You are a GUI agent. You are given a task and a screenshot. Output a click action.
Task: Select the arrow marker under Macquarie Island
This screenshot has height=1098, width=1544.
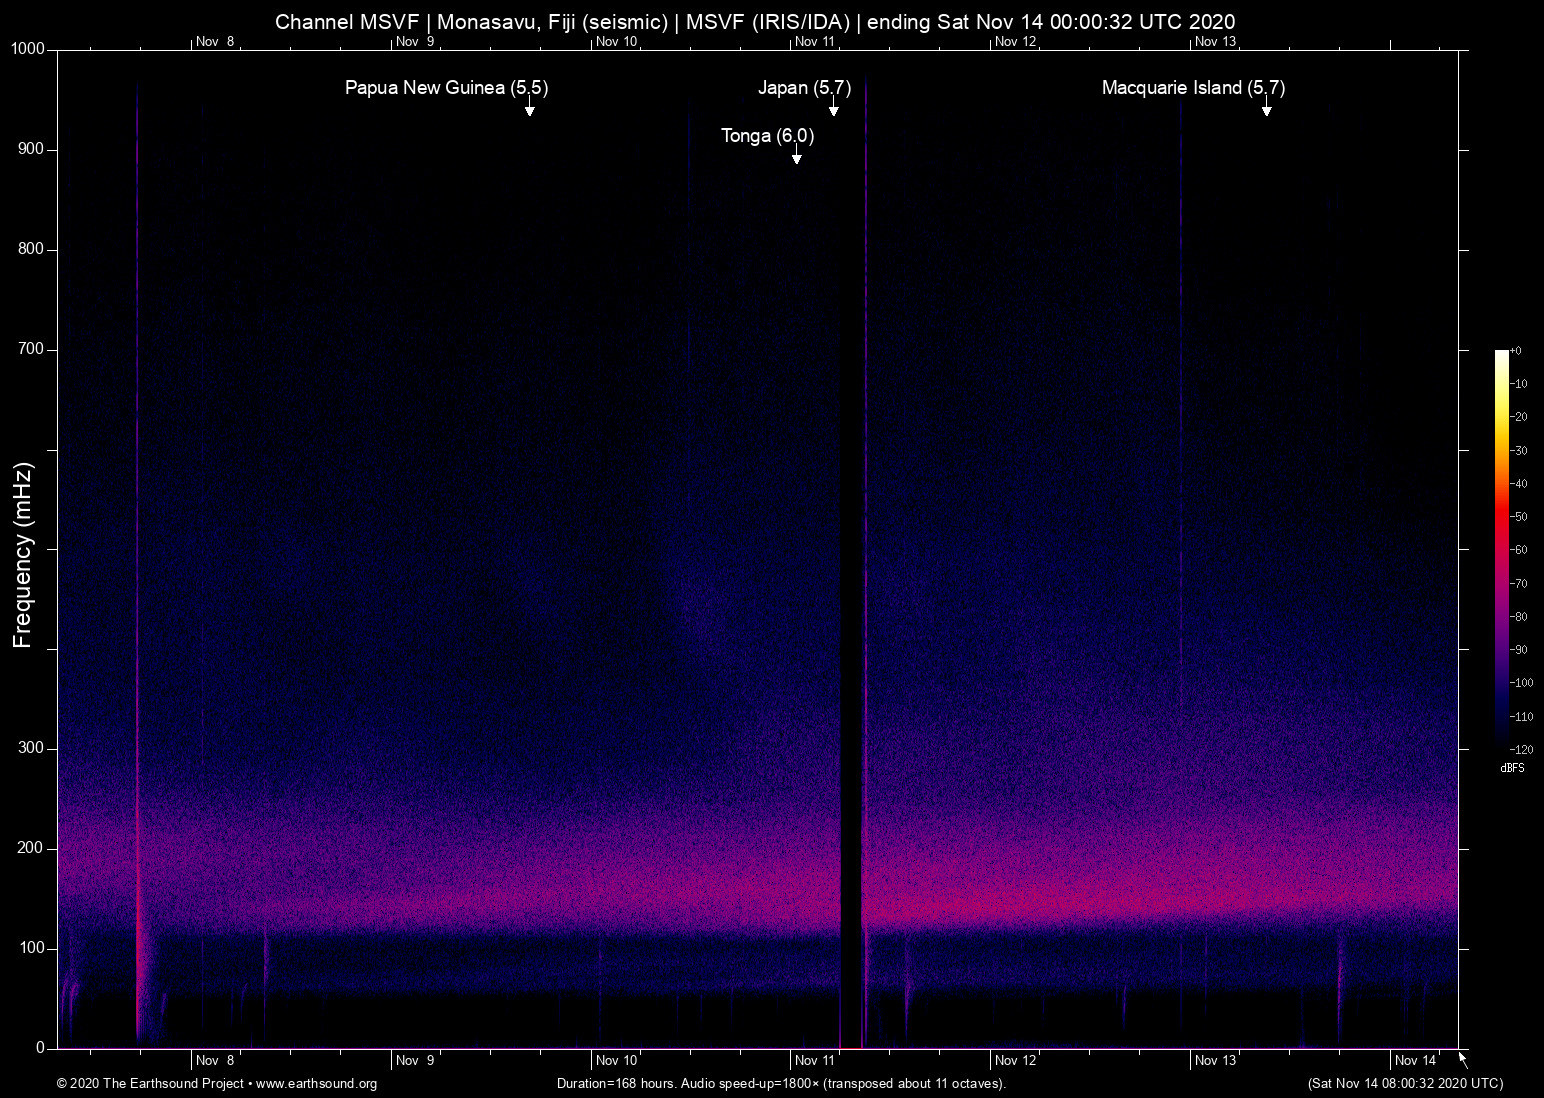click(x=1266, y=108)
